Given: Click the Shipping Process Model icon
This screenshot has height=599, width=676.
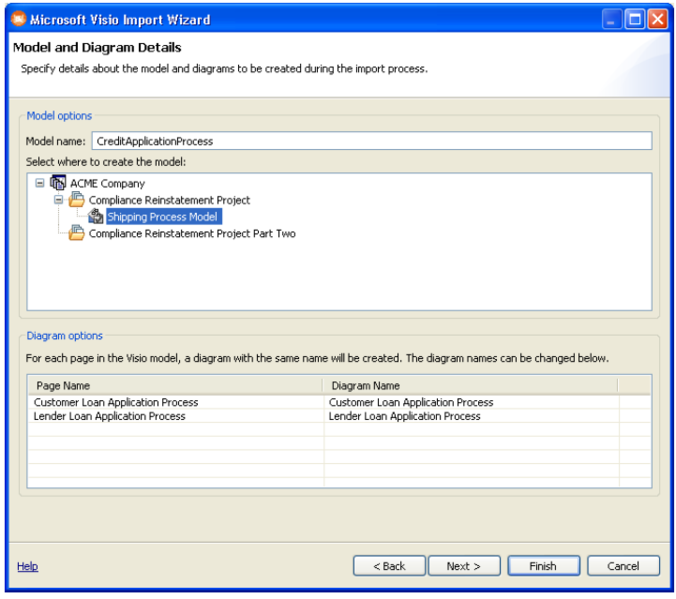Looking at the screenshot, I should [x=95, y=216].
